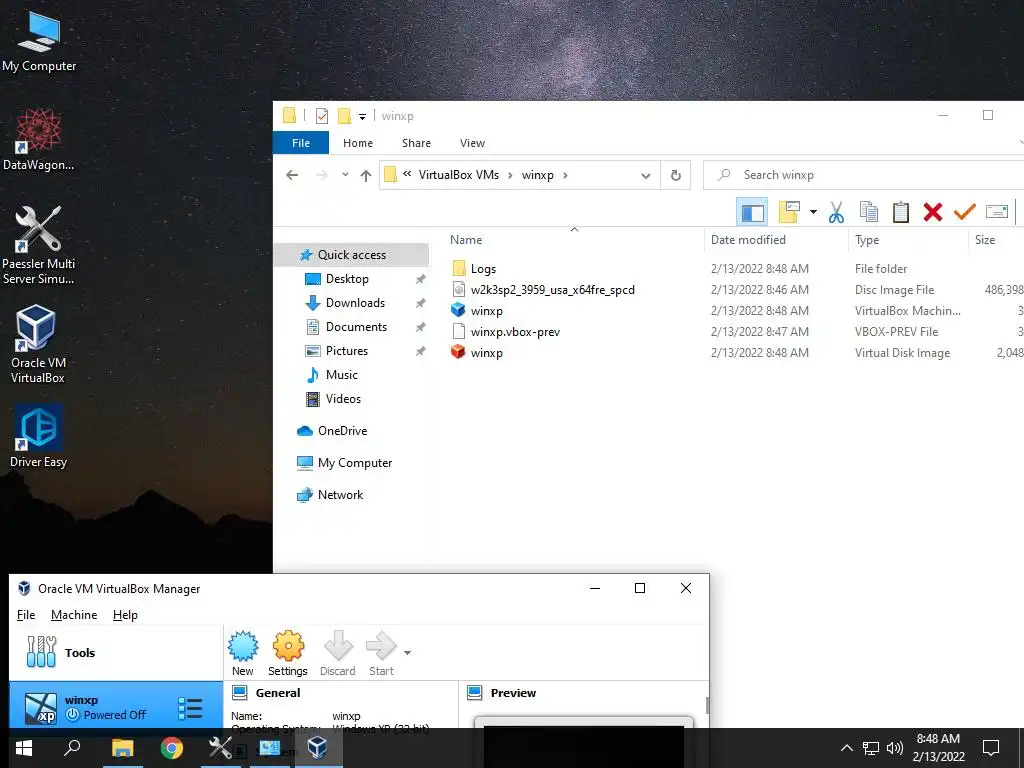Click the red X Delete icon
1024x768 pixels.
point(933,212)
